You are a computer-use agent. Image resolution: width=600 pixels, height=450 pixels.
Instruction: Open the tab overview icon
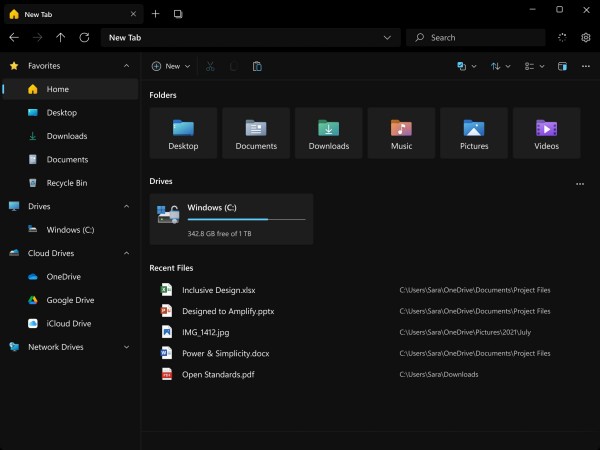click(178, 14)
